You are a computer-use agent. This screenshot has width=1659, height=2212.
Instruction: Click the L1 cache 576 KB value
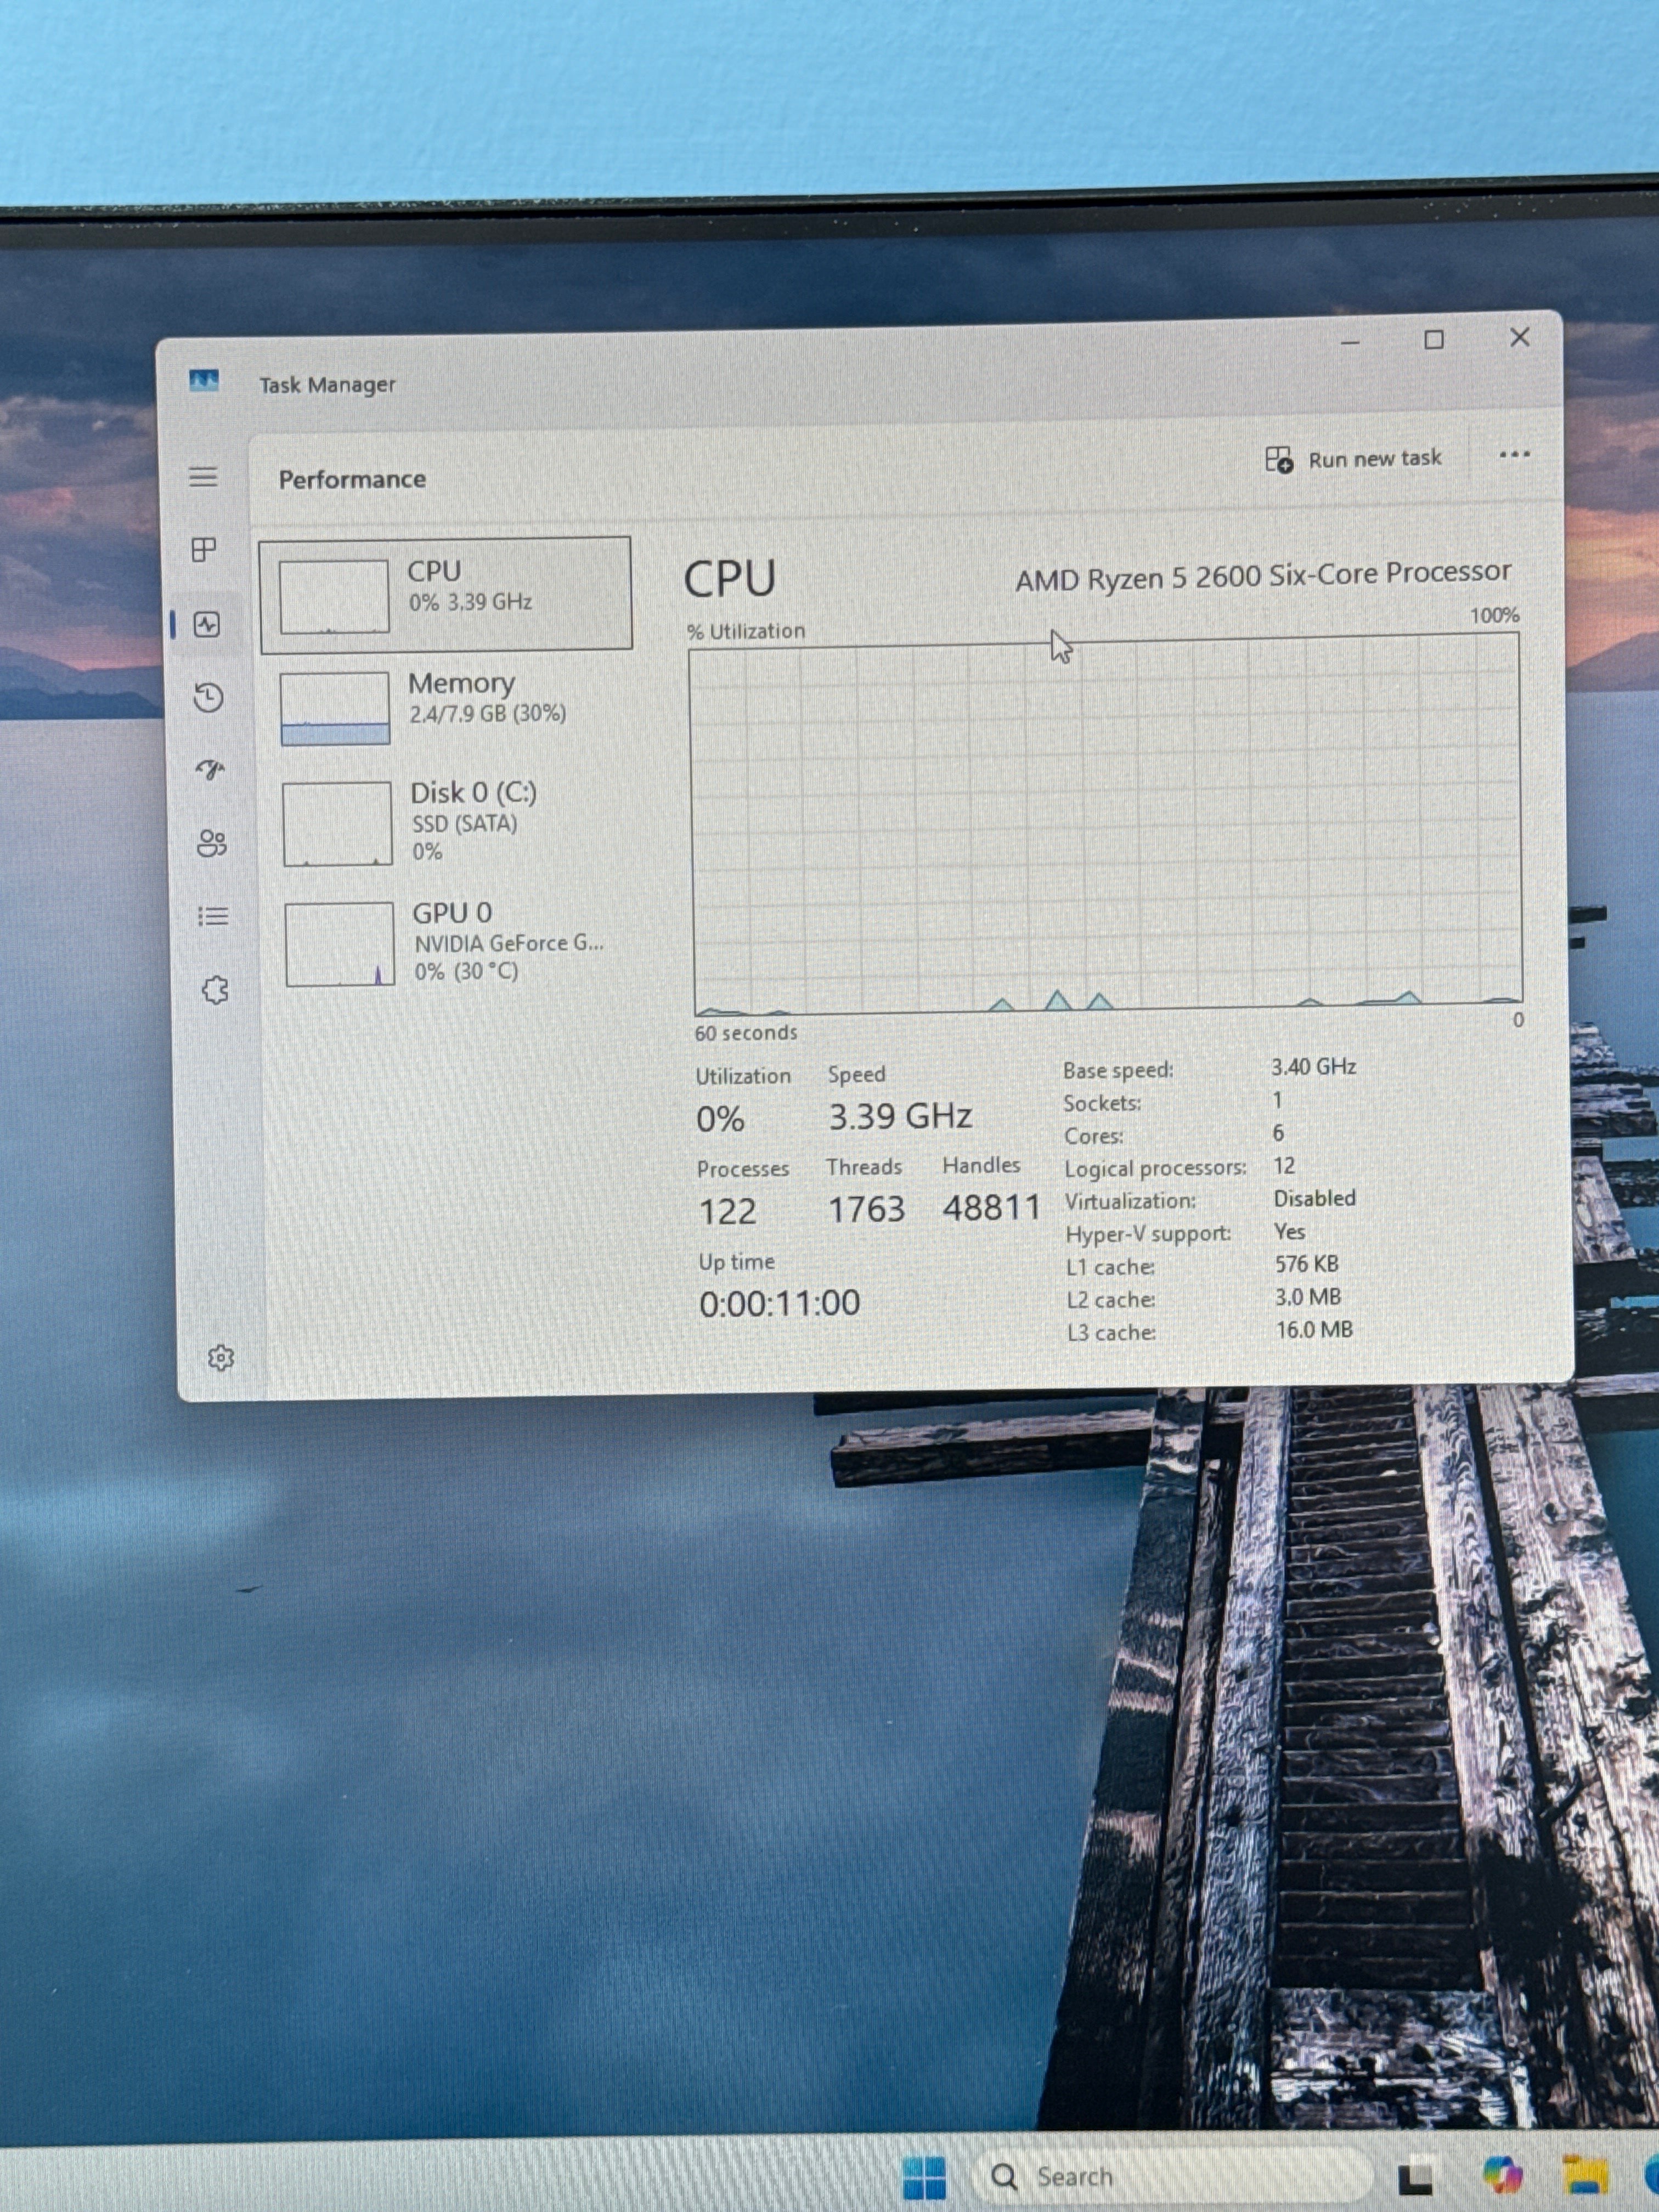point(1306,1264)
